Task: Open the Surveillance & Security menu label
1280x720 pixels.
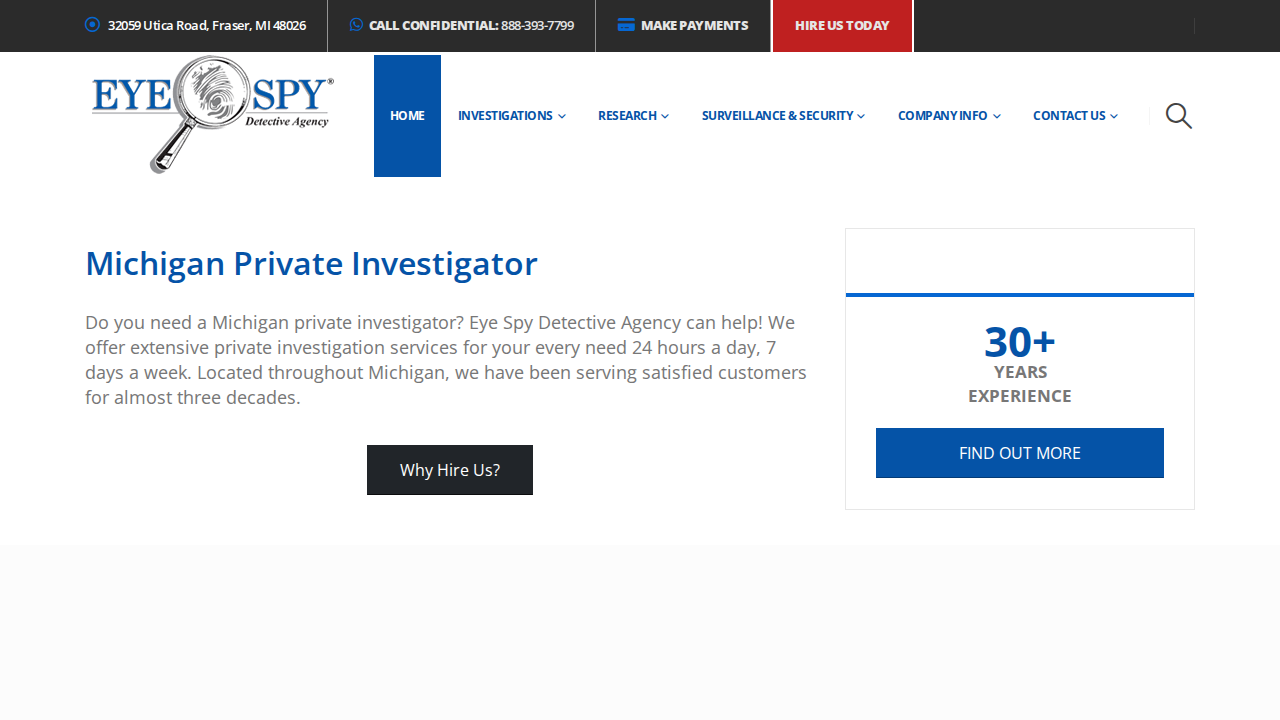Action: 777,116
